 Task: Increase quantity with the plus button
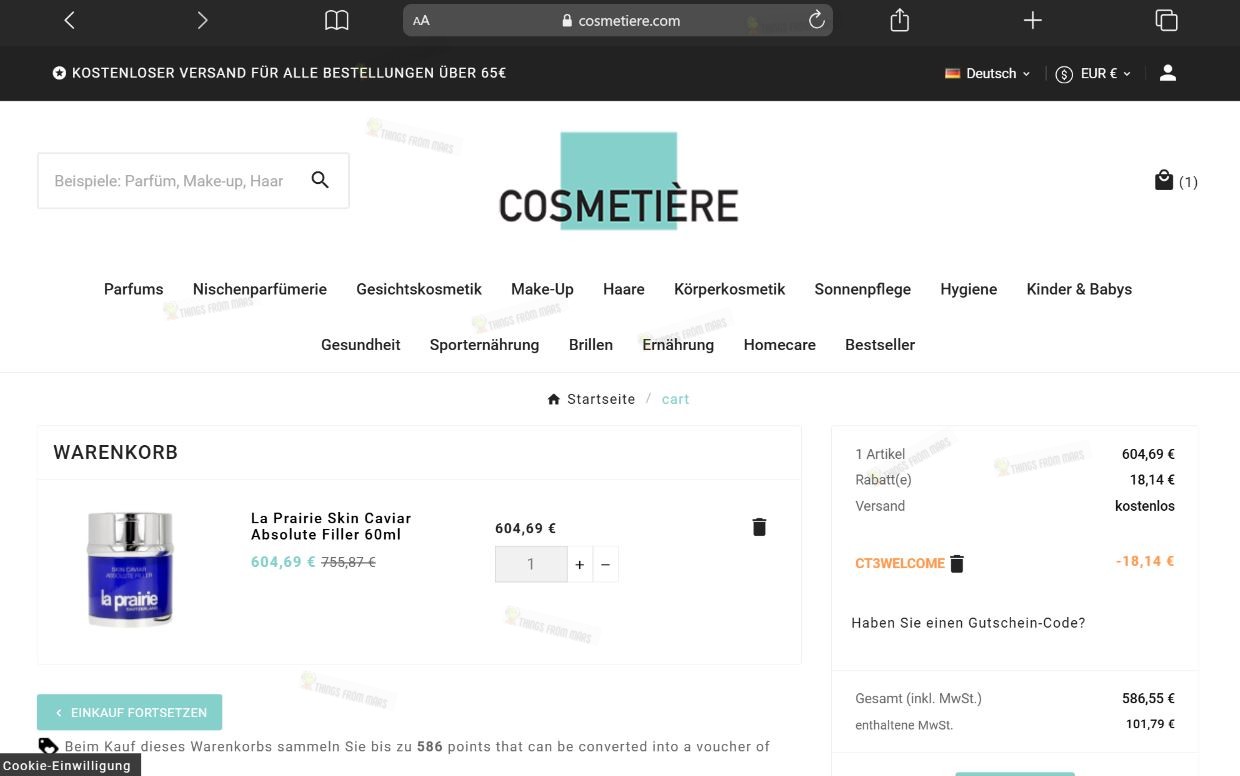tap(580, 564)
